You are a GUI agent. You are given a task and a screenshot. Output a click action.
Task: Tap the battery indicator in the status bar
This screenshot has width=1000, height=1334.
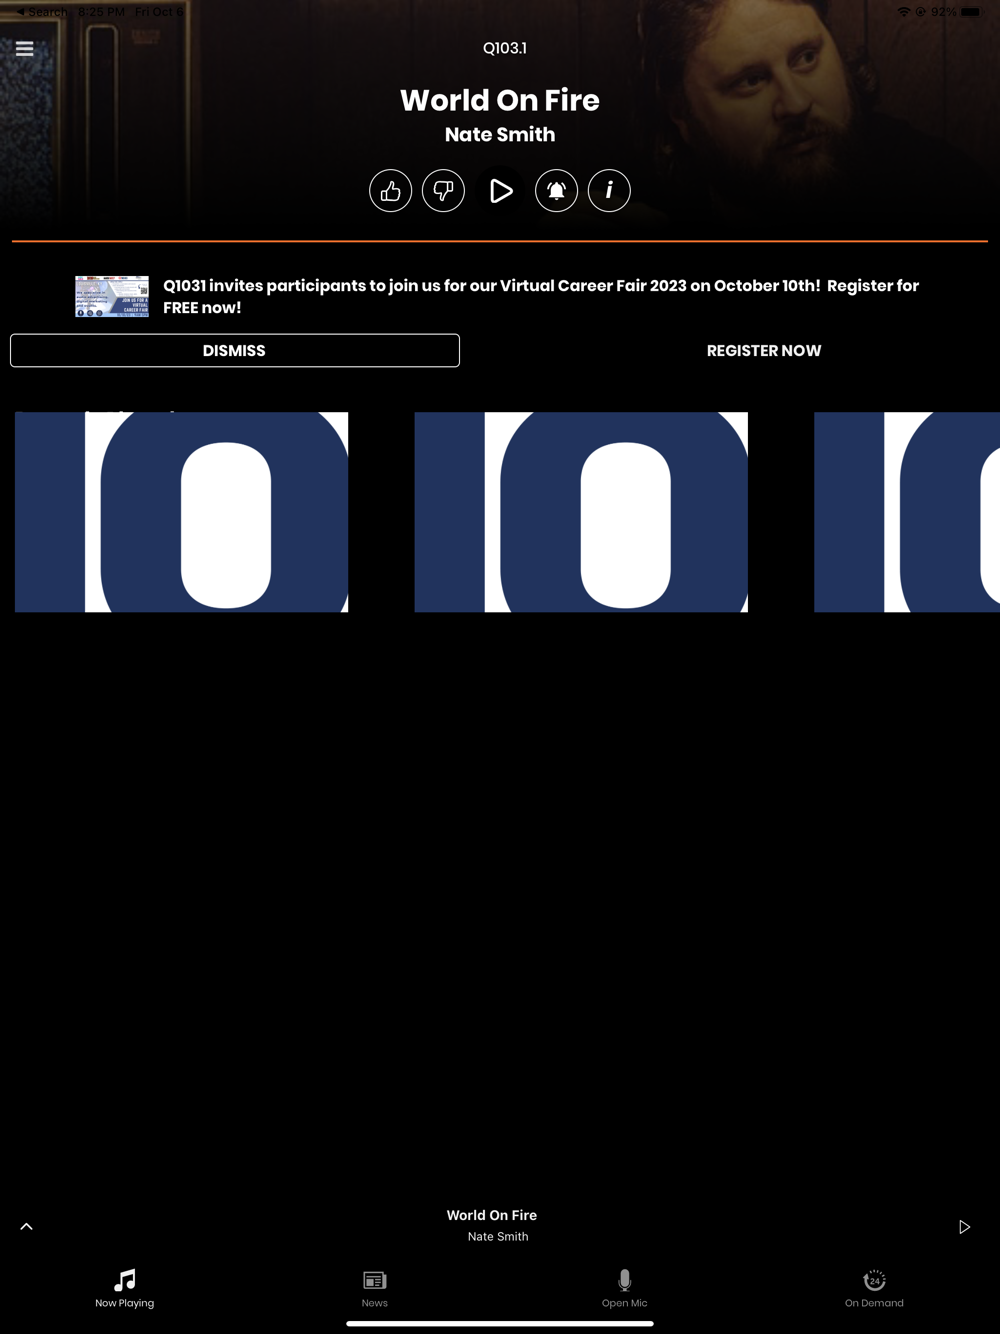(x=972, y=12)
